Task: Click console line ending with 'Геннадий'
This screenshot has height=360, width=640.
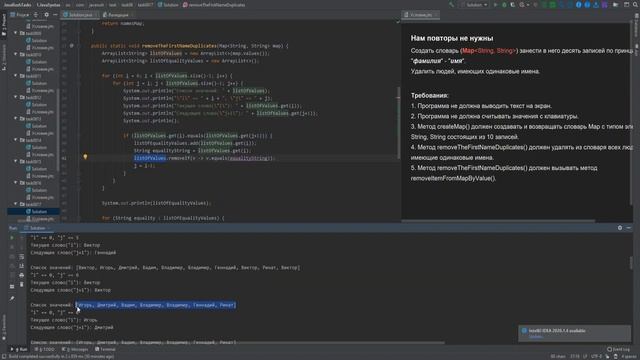Action: 73,253
